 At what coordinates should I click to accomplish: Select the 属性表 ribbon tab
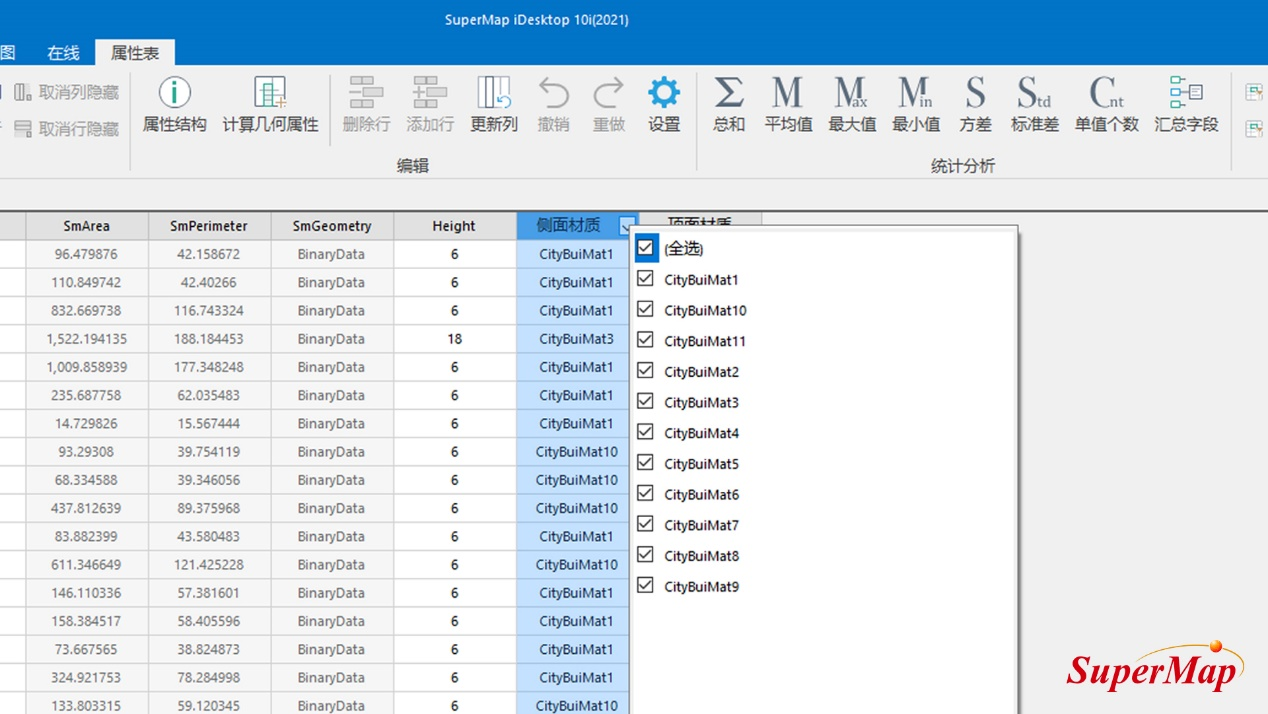[135, 53]
